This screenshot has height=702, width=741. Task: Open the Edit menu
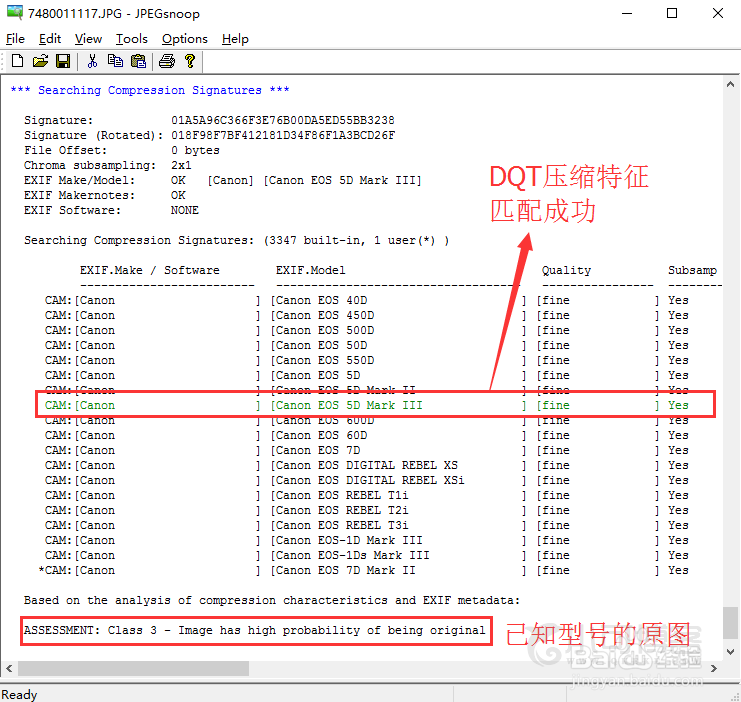coord(50,39)
